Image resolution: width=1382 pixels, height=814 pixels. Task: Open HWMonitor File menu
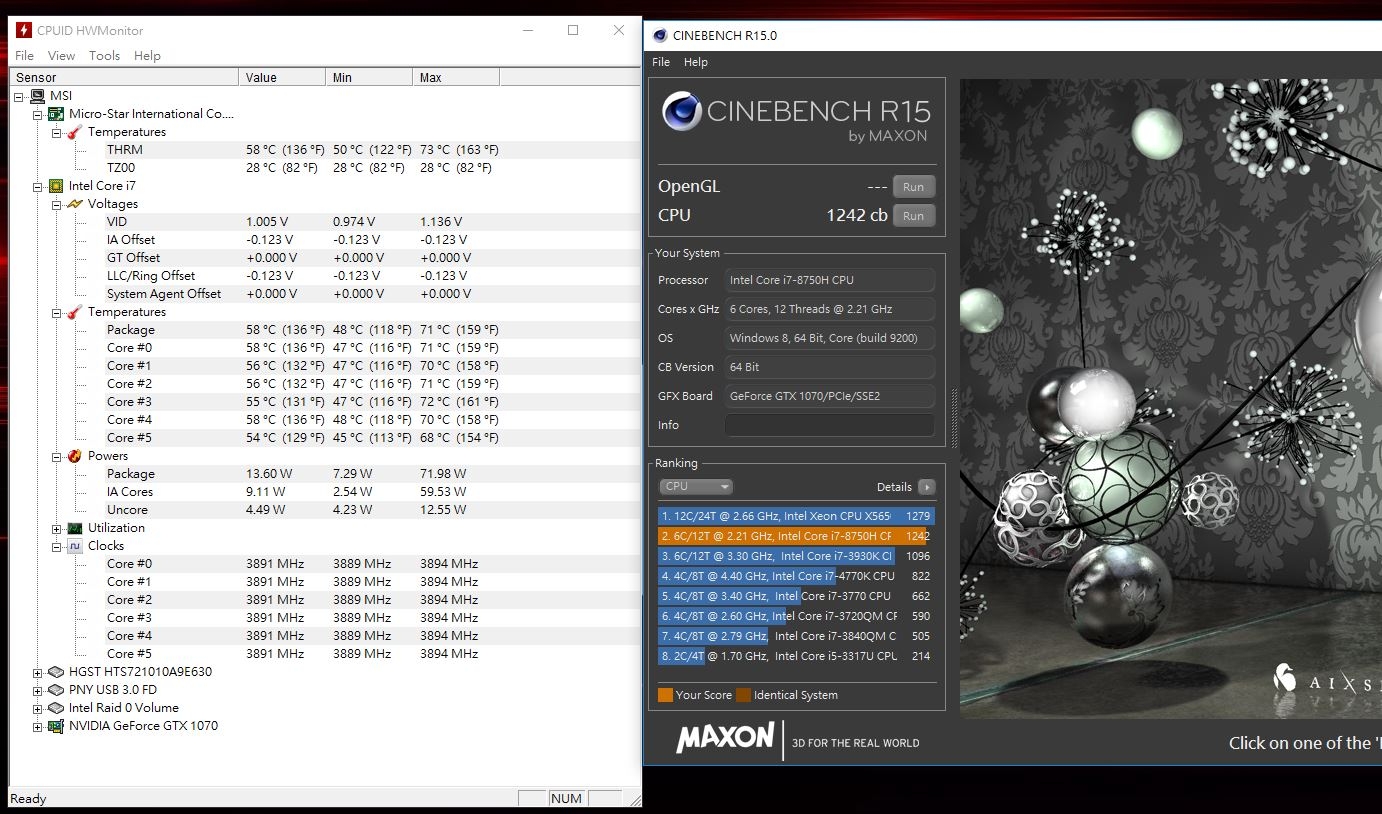point(24,56)
